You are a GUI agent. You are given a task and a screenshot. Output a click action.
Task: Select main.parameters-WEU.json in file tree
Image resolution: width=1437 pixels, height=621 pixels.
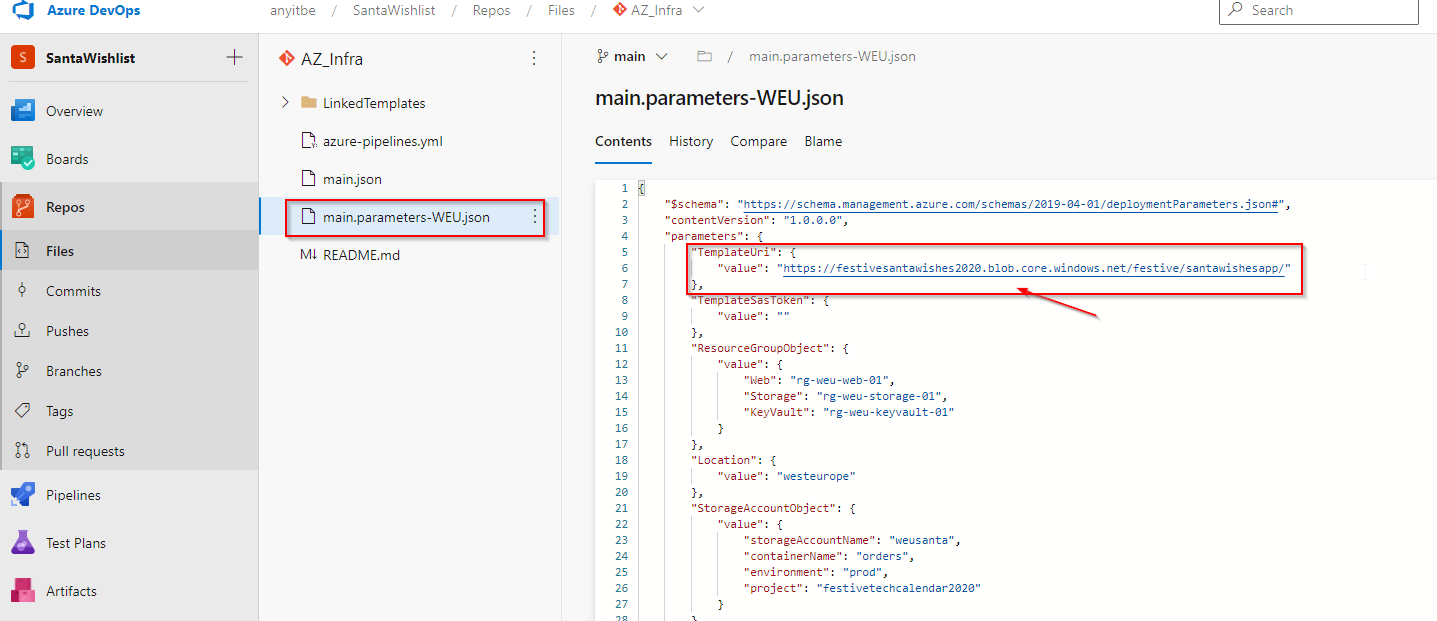[406, 217]
